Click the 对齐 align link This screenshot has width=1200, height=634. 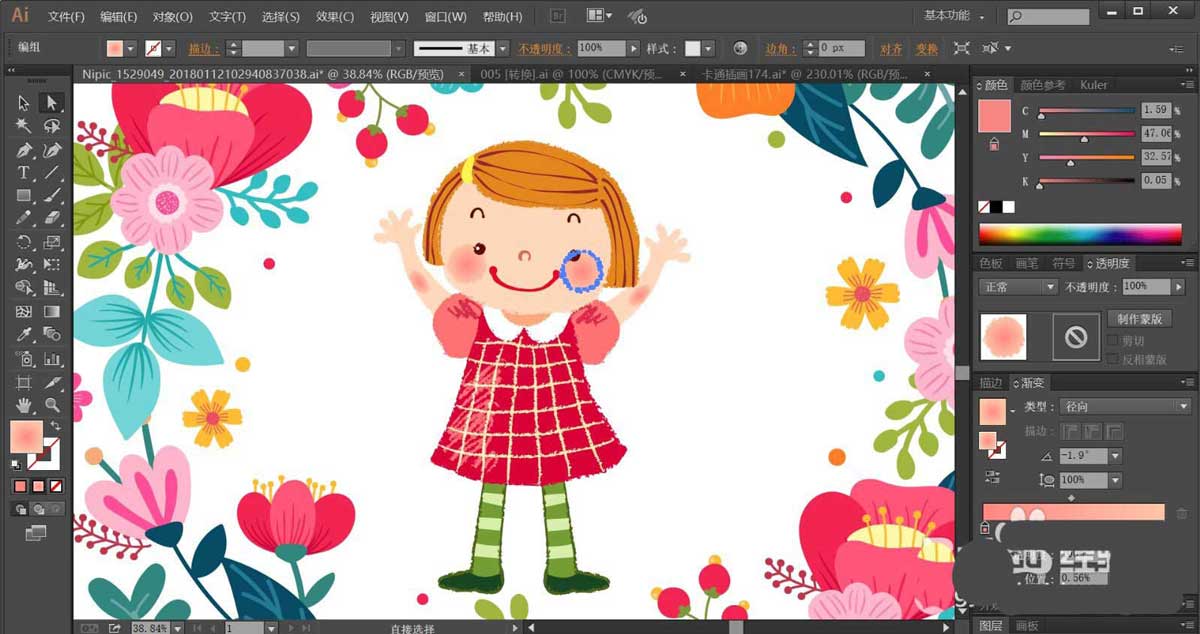(891, 48)
